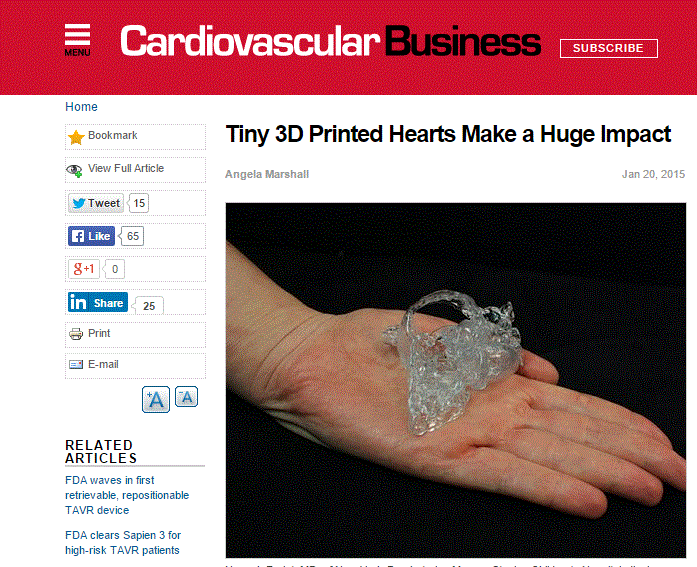
Task: Go to the Home breadcrumb link
Action: (81, 107)
